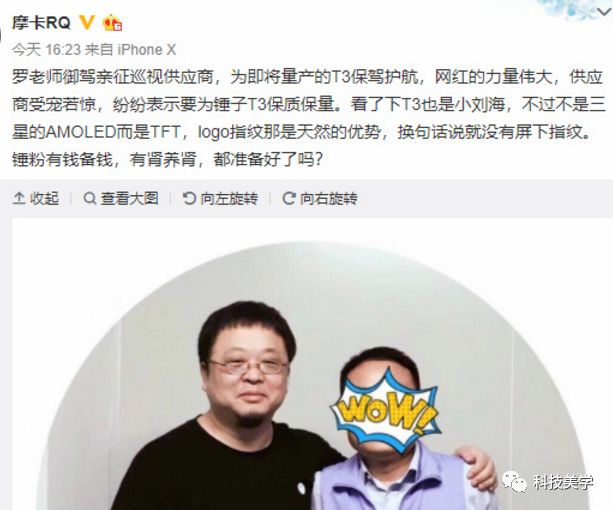Open the 今天 16:23 timestamp link
The height and width of the screenshot is (510, 613).
(46, 50)
